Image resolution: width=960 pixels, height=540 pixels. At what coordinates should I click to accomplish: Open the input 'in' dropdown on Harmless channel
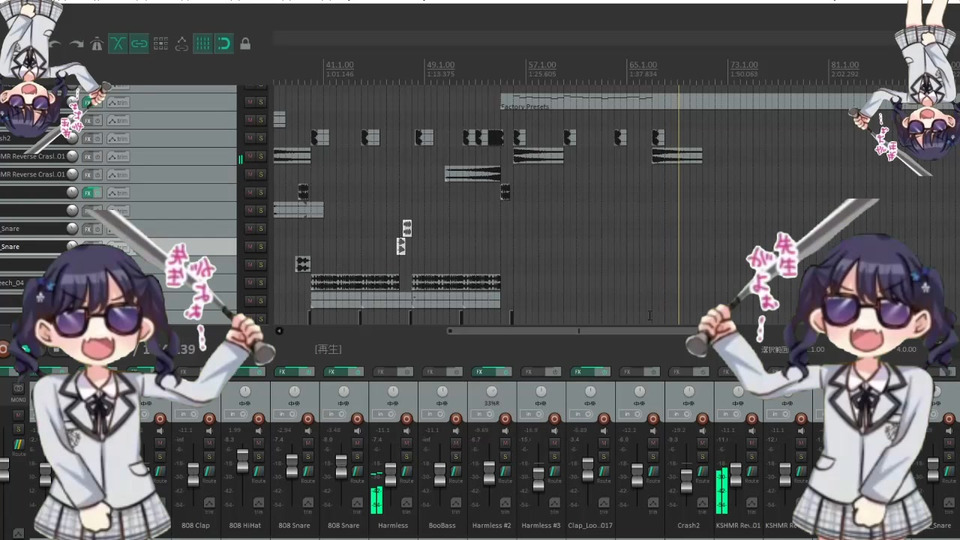click(x=383, y=414)
